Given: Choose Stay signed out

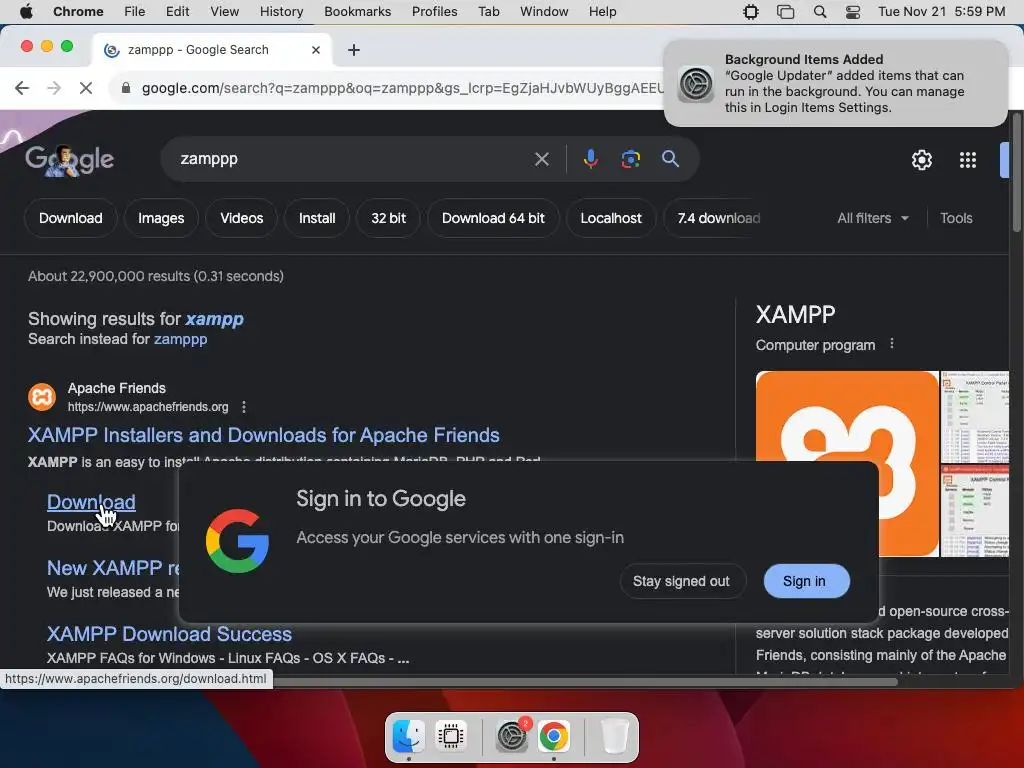Looking at the screenshot, I should (x=681, y=581).
